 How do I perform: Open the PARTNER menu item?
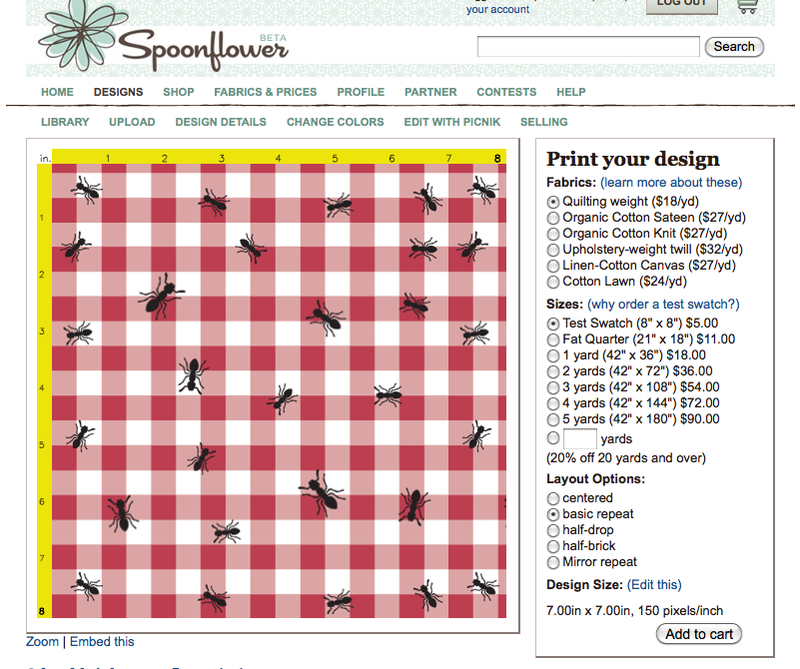[x=431, y=92]
